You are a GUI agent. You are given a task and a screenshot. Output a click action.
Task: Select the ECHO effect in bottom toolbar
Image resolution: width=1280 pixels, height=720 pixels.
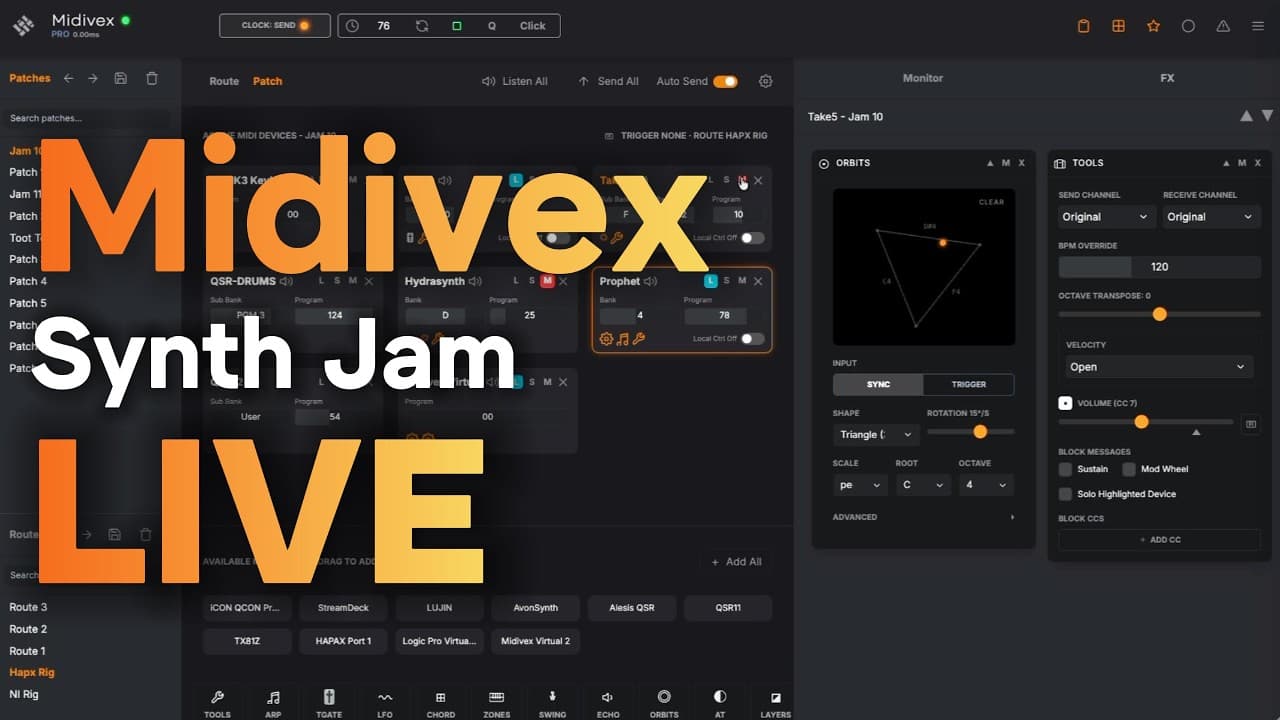point(608,704)
